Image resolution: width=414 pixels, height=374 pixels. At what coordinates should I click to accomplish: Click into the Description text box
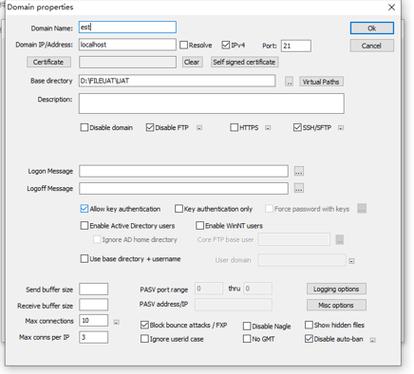(211, 103)
